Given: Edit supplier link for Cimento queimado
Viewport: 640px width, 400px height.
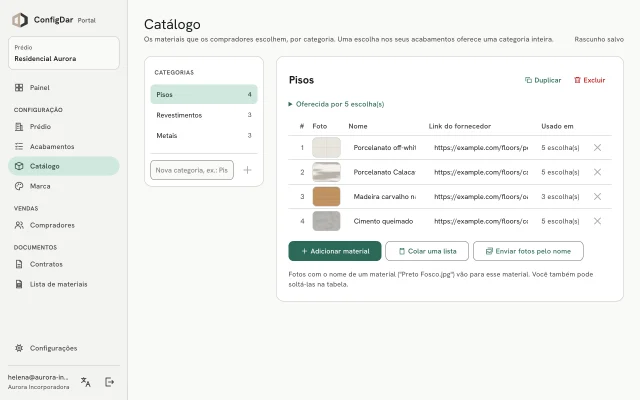Looking at the screenshot, I should tap(481, 221).
